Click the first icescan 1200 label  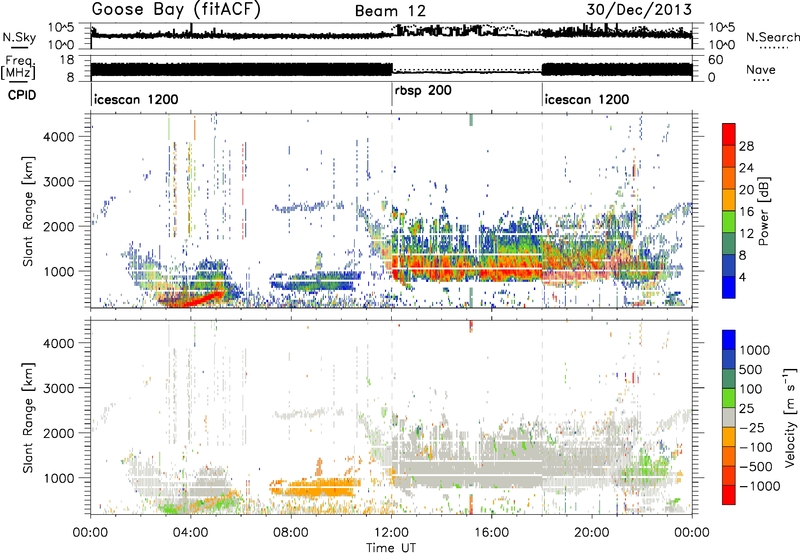click(136, 99)
